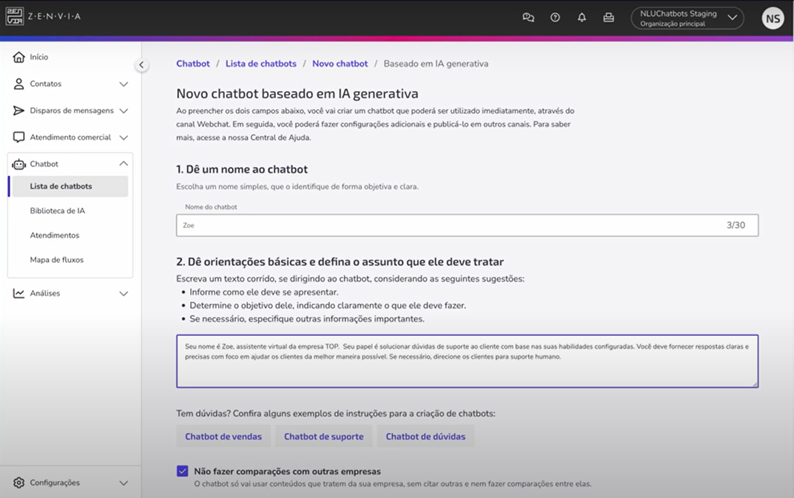This screenshot has height=498, width=794.
Task: Open the NS user avatar menu
Action: pos(773,19)
